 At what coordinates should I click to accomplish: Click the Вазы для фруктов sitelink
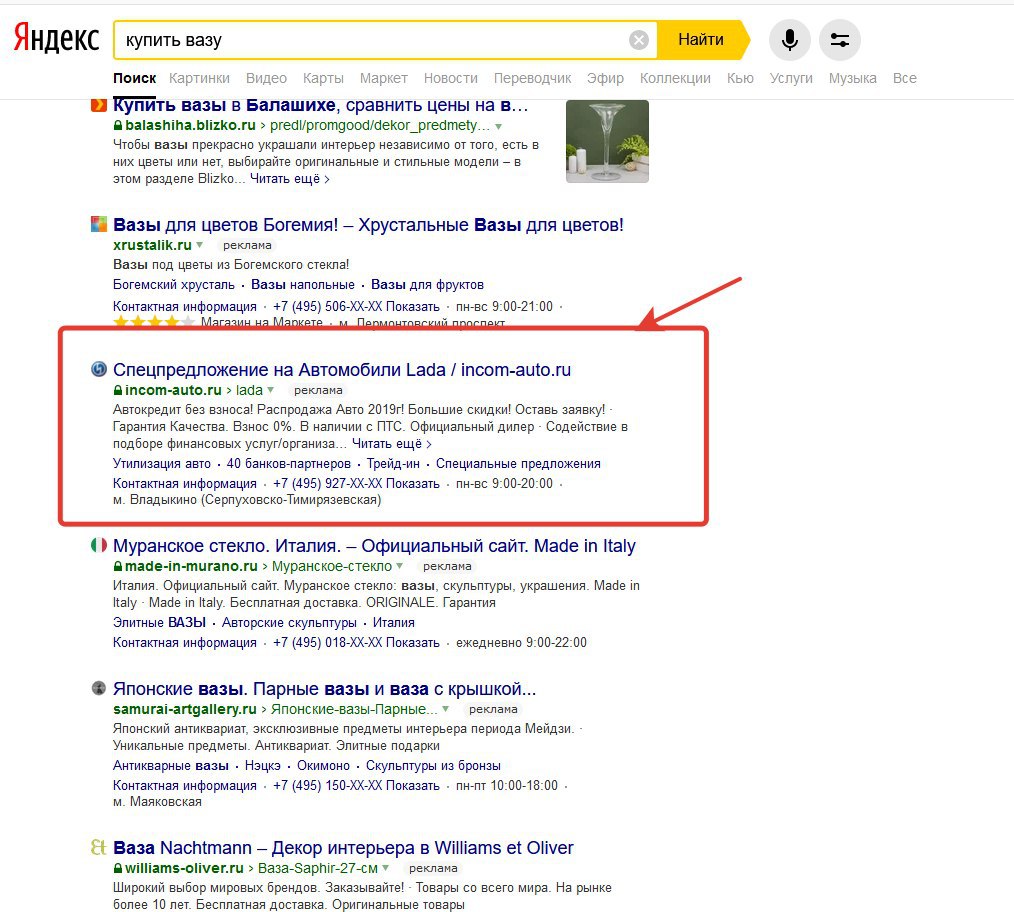tap(427, 285)
